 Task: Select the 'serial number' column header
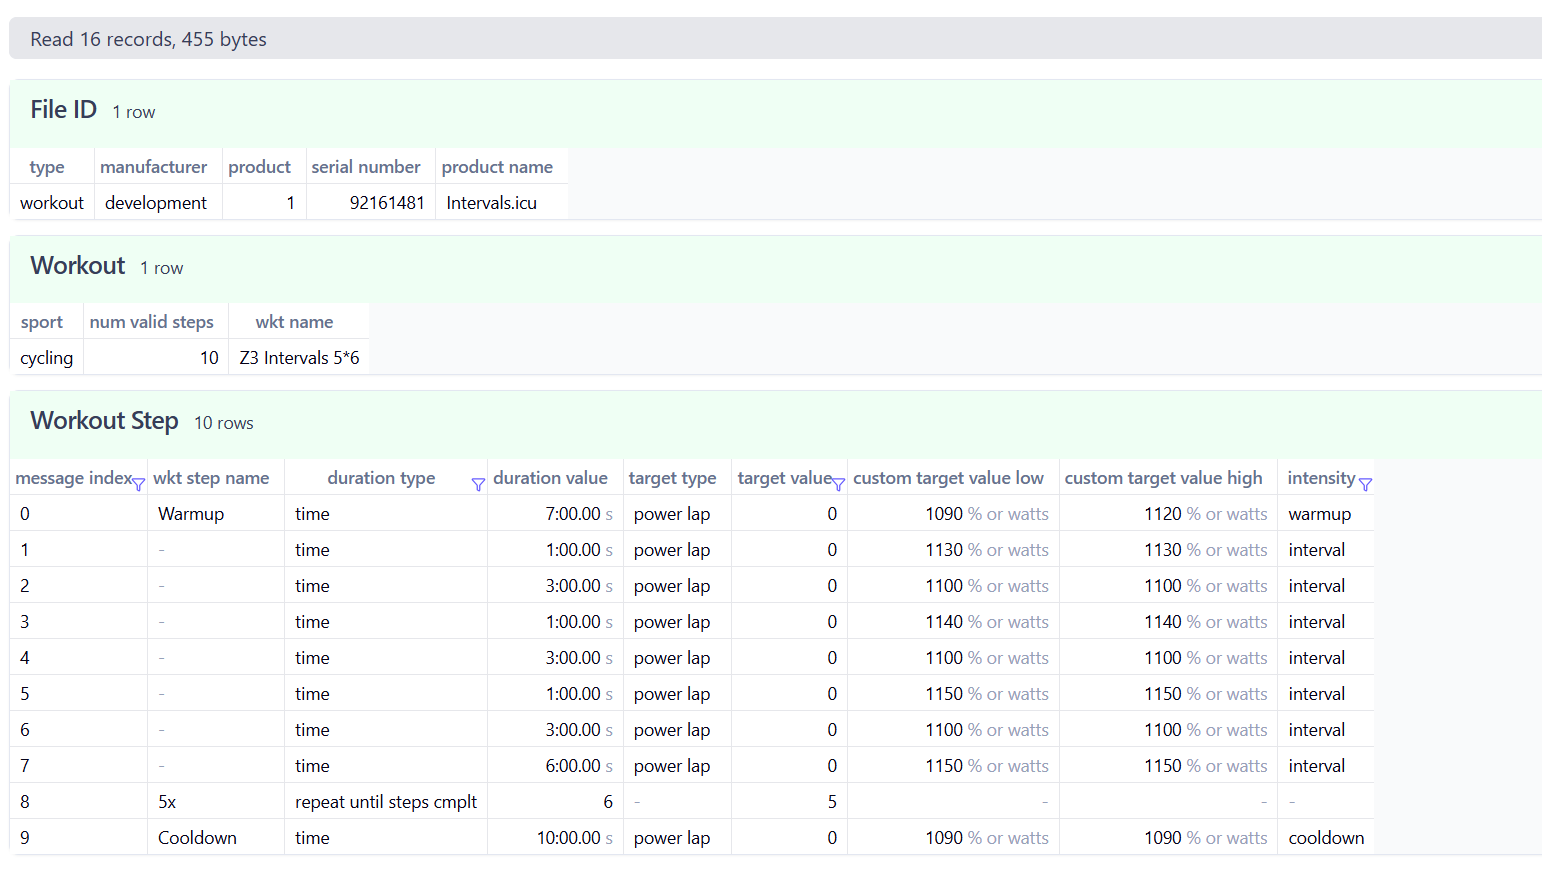coord(366,167)
